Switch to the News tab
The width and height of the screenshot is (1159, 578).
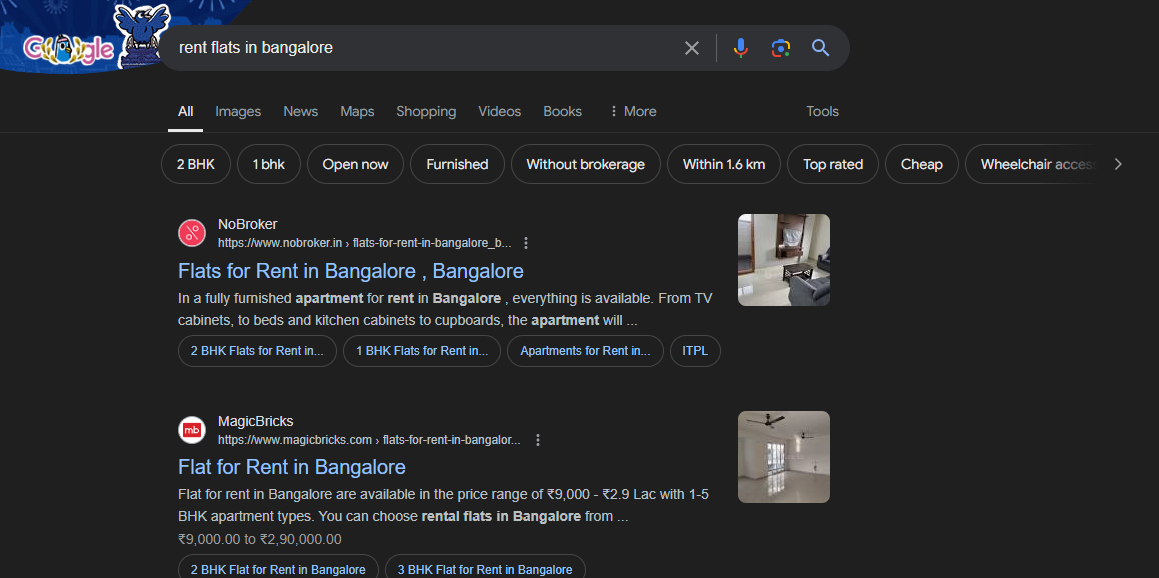(301, 112)
